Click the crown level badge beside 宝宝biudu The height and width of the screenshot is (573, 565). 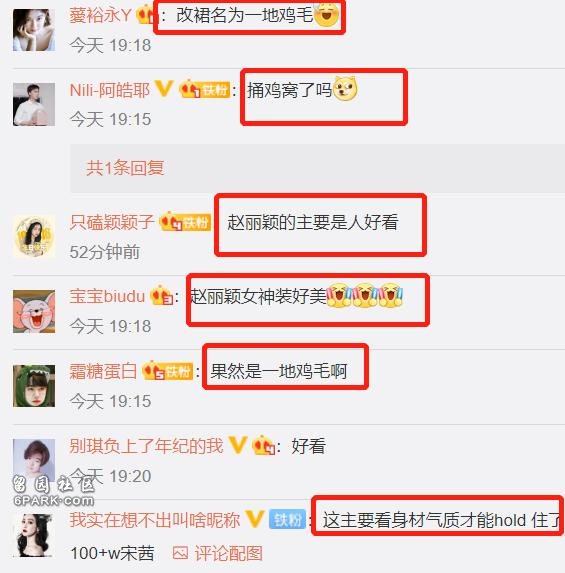click(x=161, y=295)
